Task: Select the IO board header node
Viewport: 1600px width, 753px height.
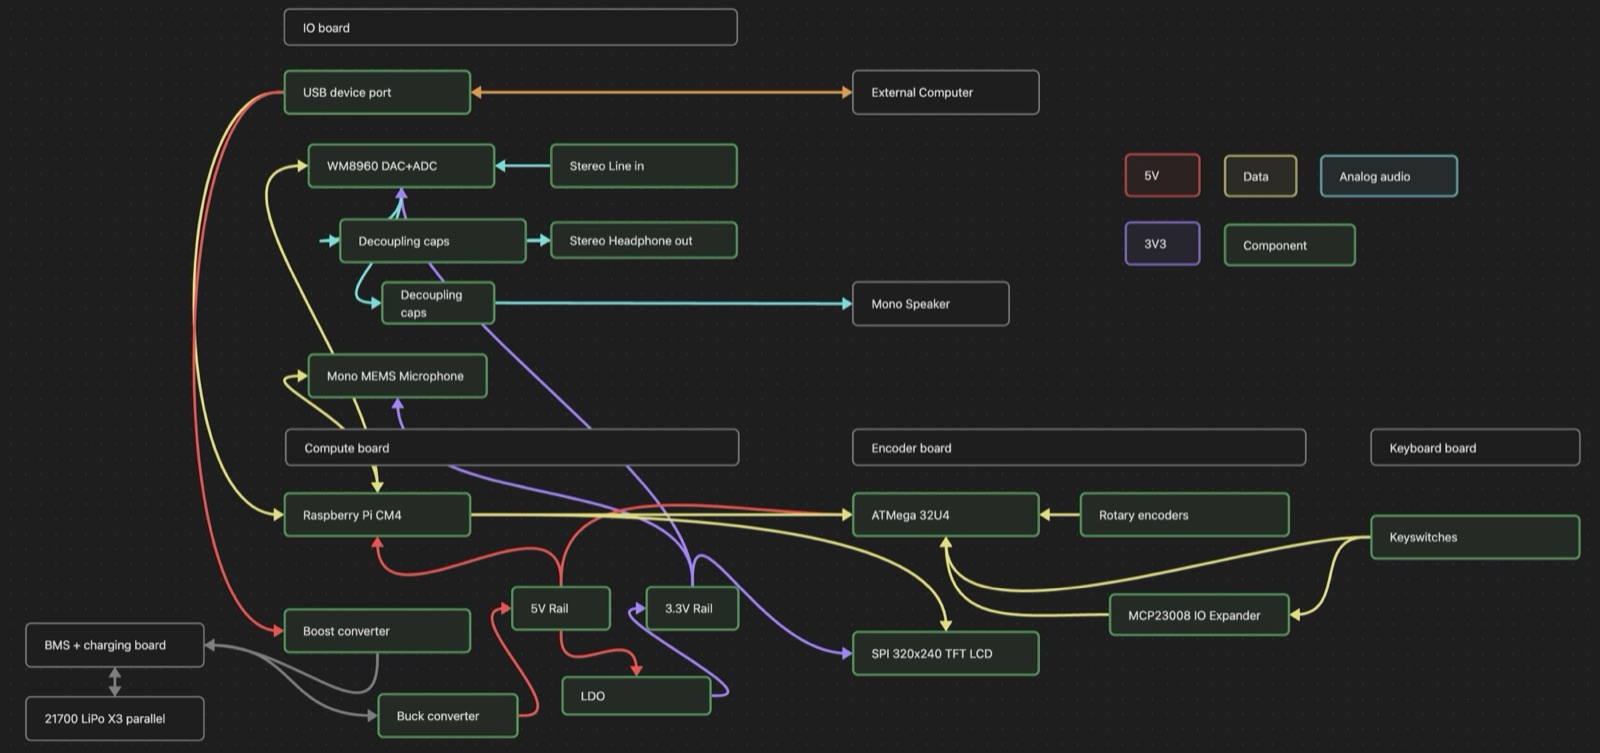Action: tap(510, 27)
